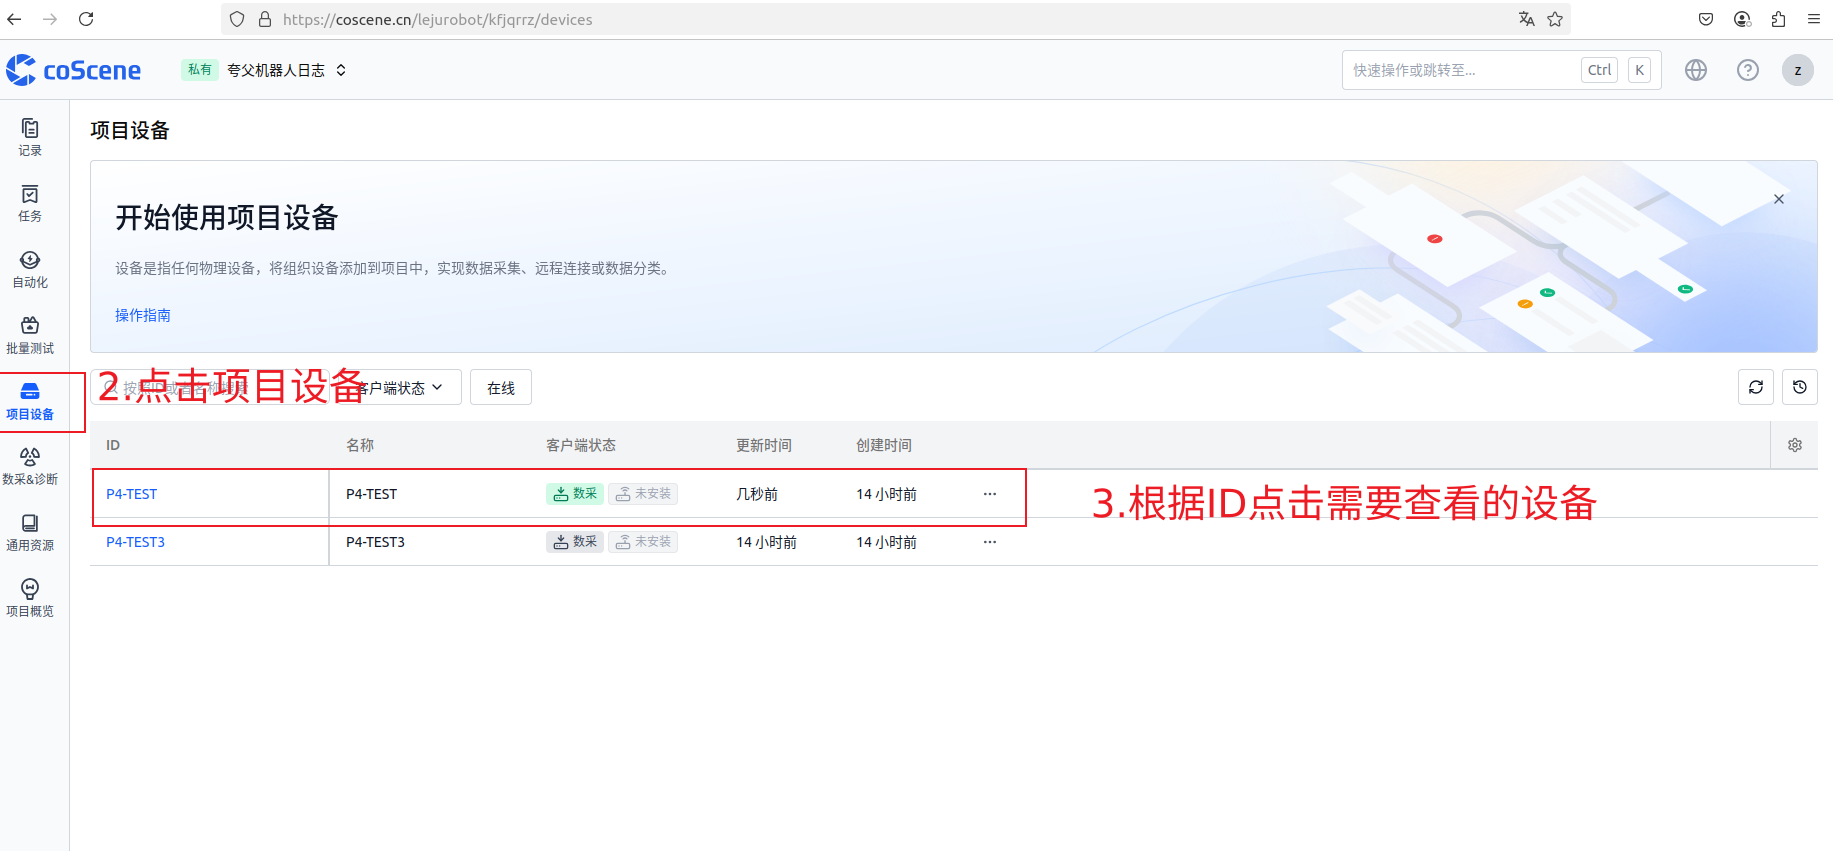Open 项目概览 project overview icon
1833x851 pixels.
click(30, 597)
